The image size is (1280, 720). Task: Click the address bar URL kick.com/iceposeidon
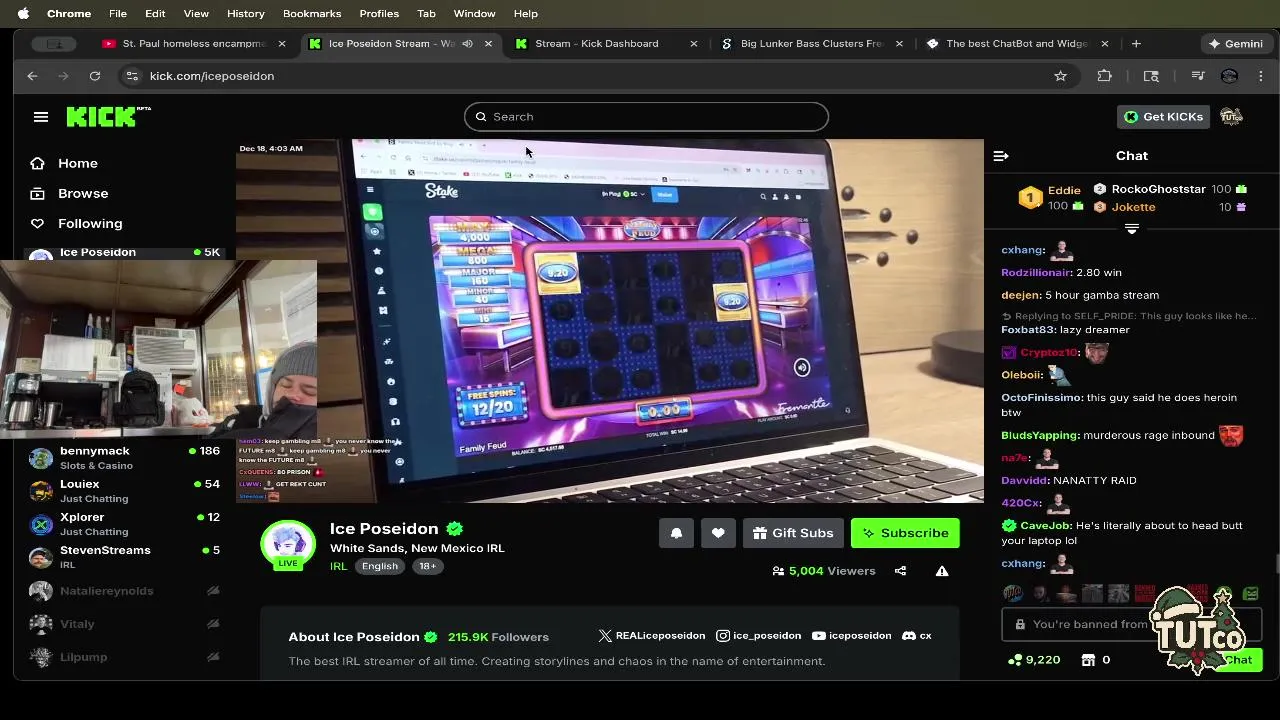click(x=212, y=76)
